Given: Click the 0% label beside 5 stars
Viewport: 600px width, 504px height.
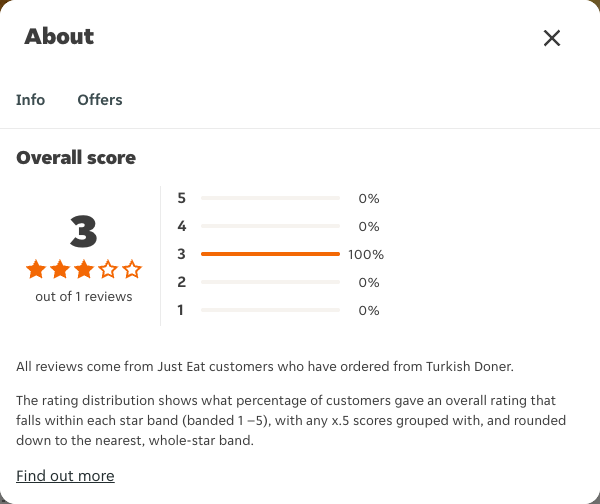Looking at the screenshot, I should 369,199.
